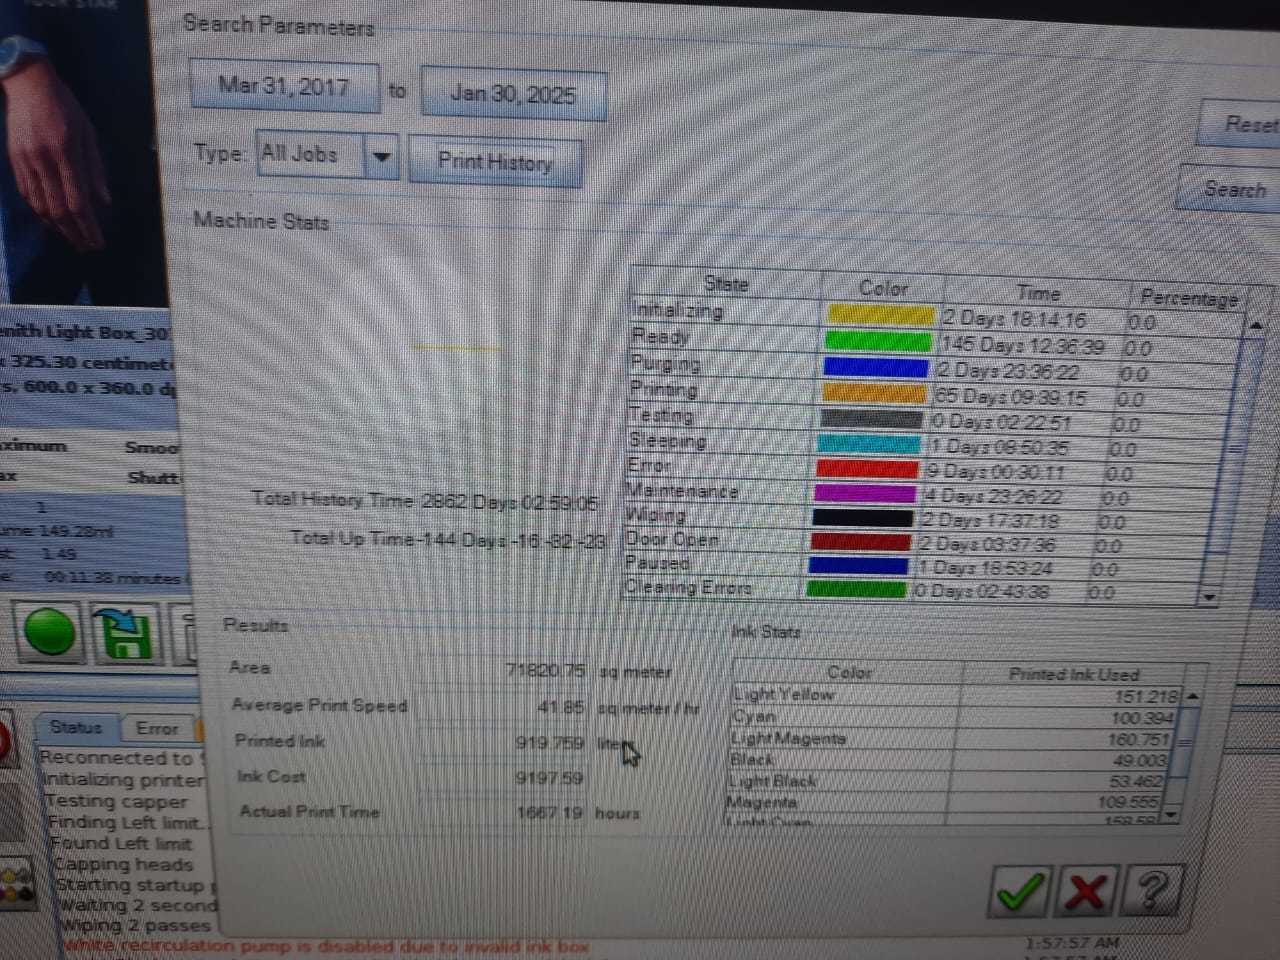1280x960 pixels.
Task: Click the red stop icon at left edge
Action: (x=4, y=740)
